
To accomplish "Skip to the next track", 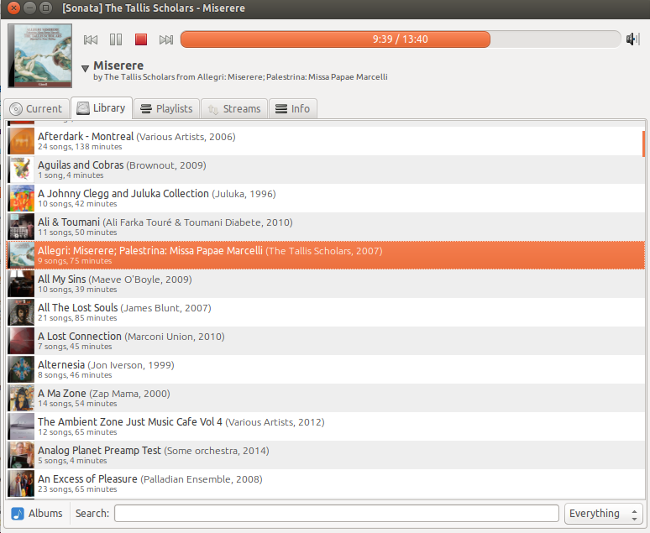I will click(x=166, y=40).
